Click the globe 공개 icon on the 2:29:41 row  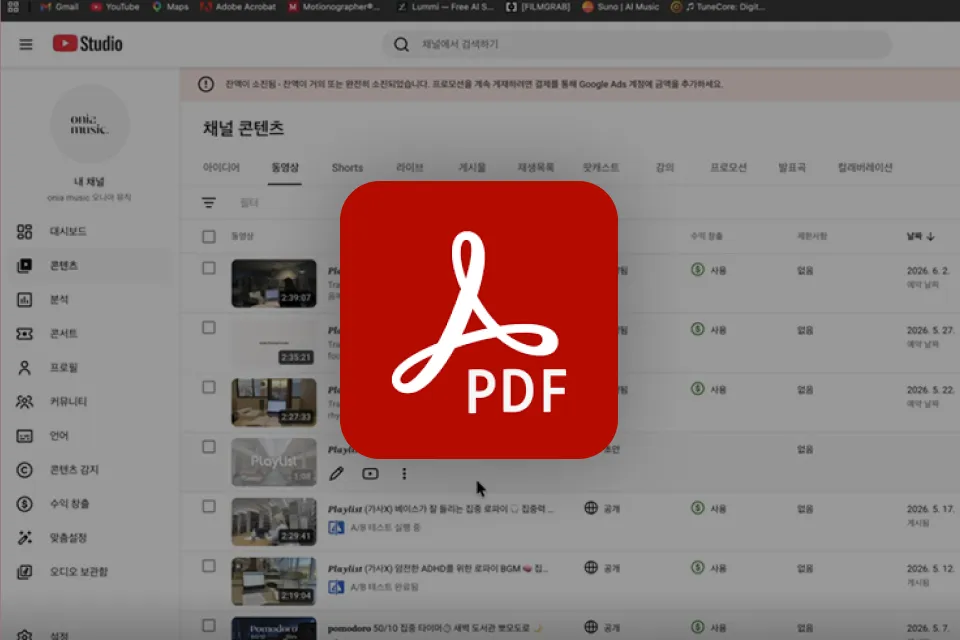point(591,508)
